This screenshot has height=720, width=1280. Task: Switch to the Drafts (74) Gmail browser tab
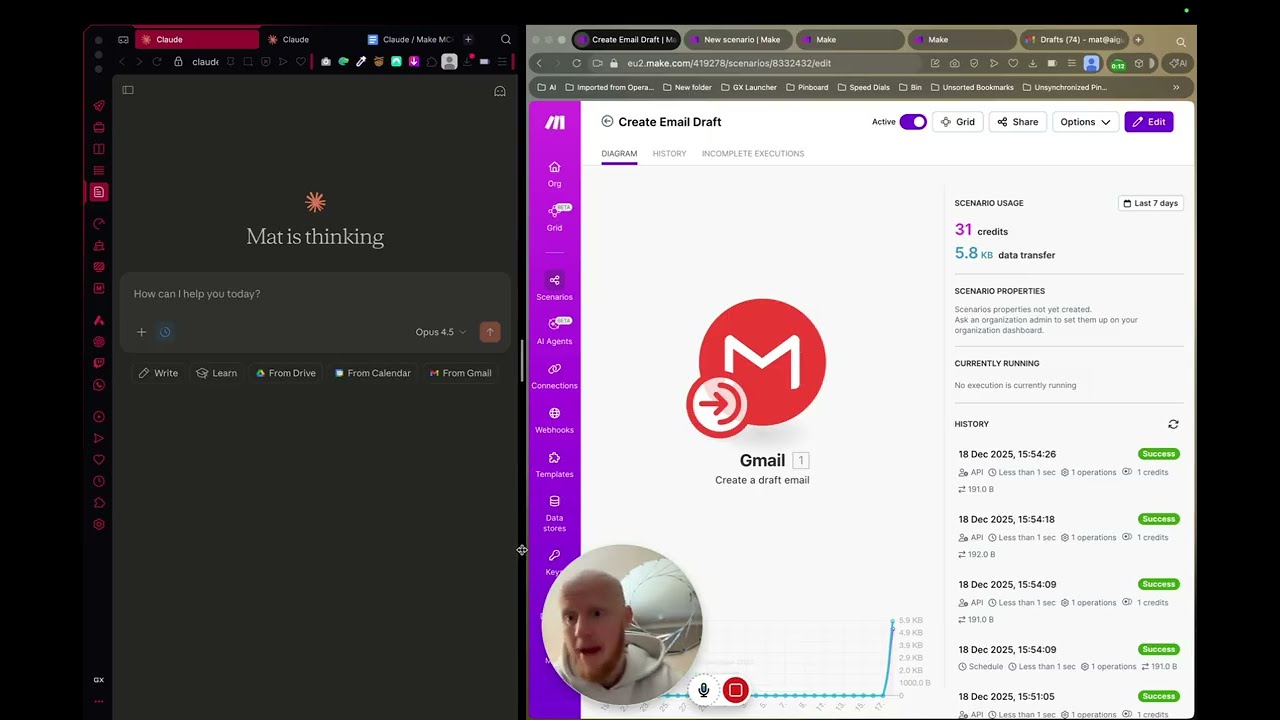1076,40
